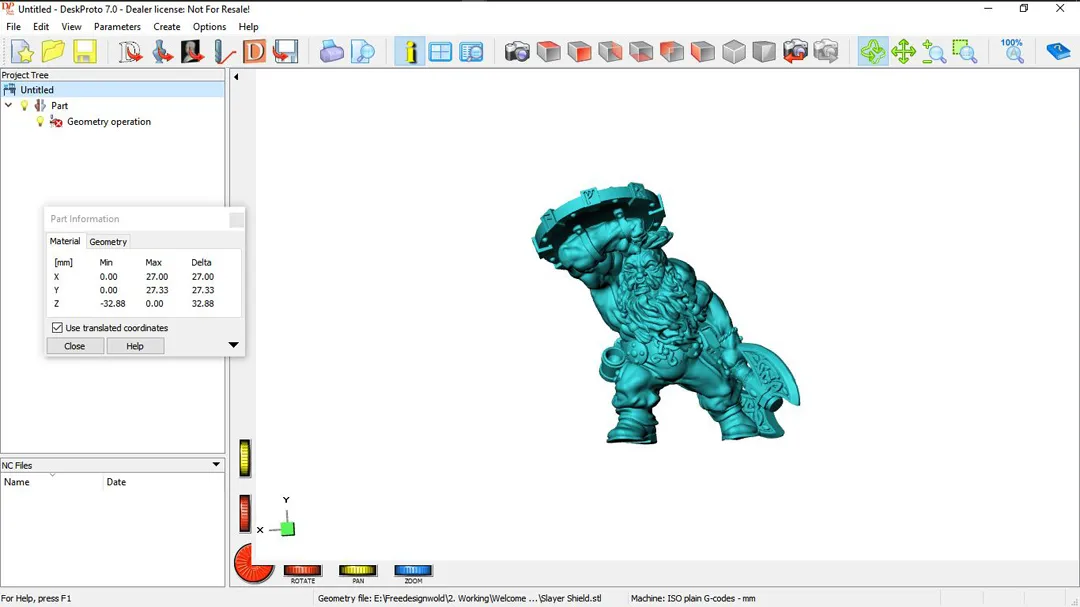The height and width of the screenshot is (607, 1080).
Task: Select Geometry operation in the tree
Action: point(109,121)
